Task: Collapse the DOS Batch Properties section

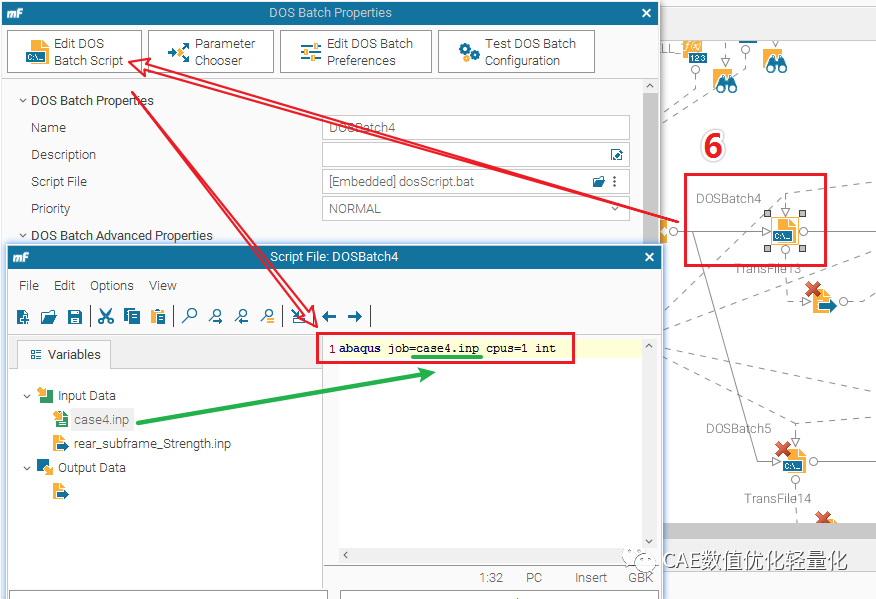Action: [23, 101]
